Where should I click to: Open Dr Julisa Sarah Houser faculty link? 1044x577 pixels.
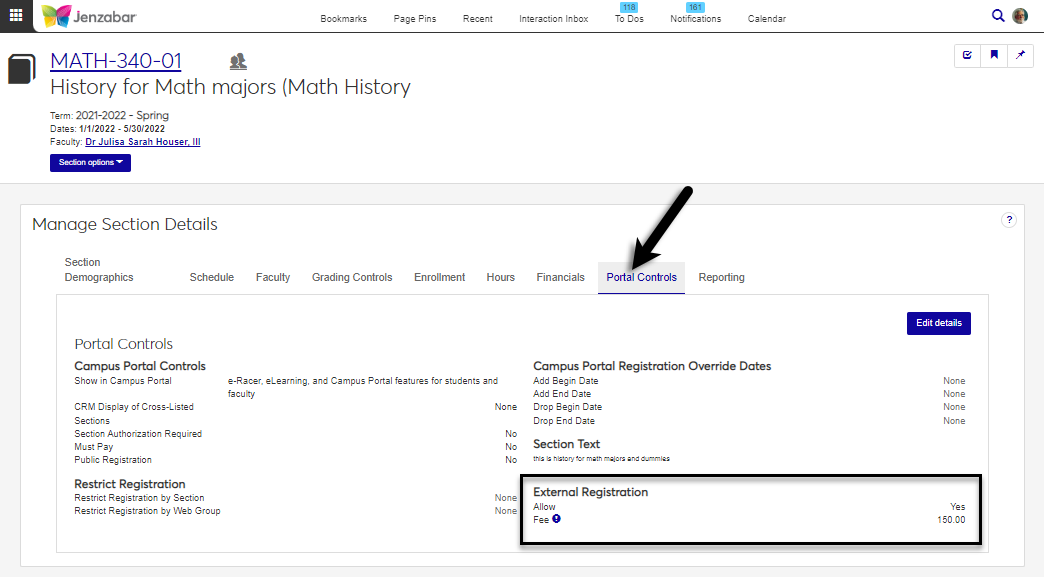tap(142, 142)
